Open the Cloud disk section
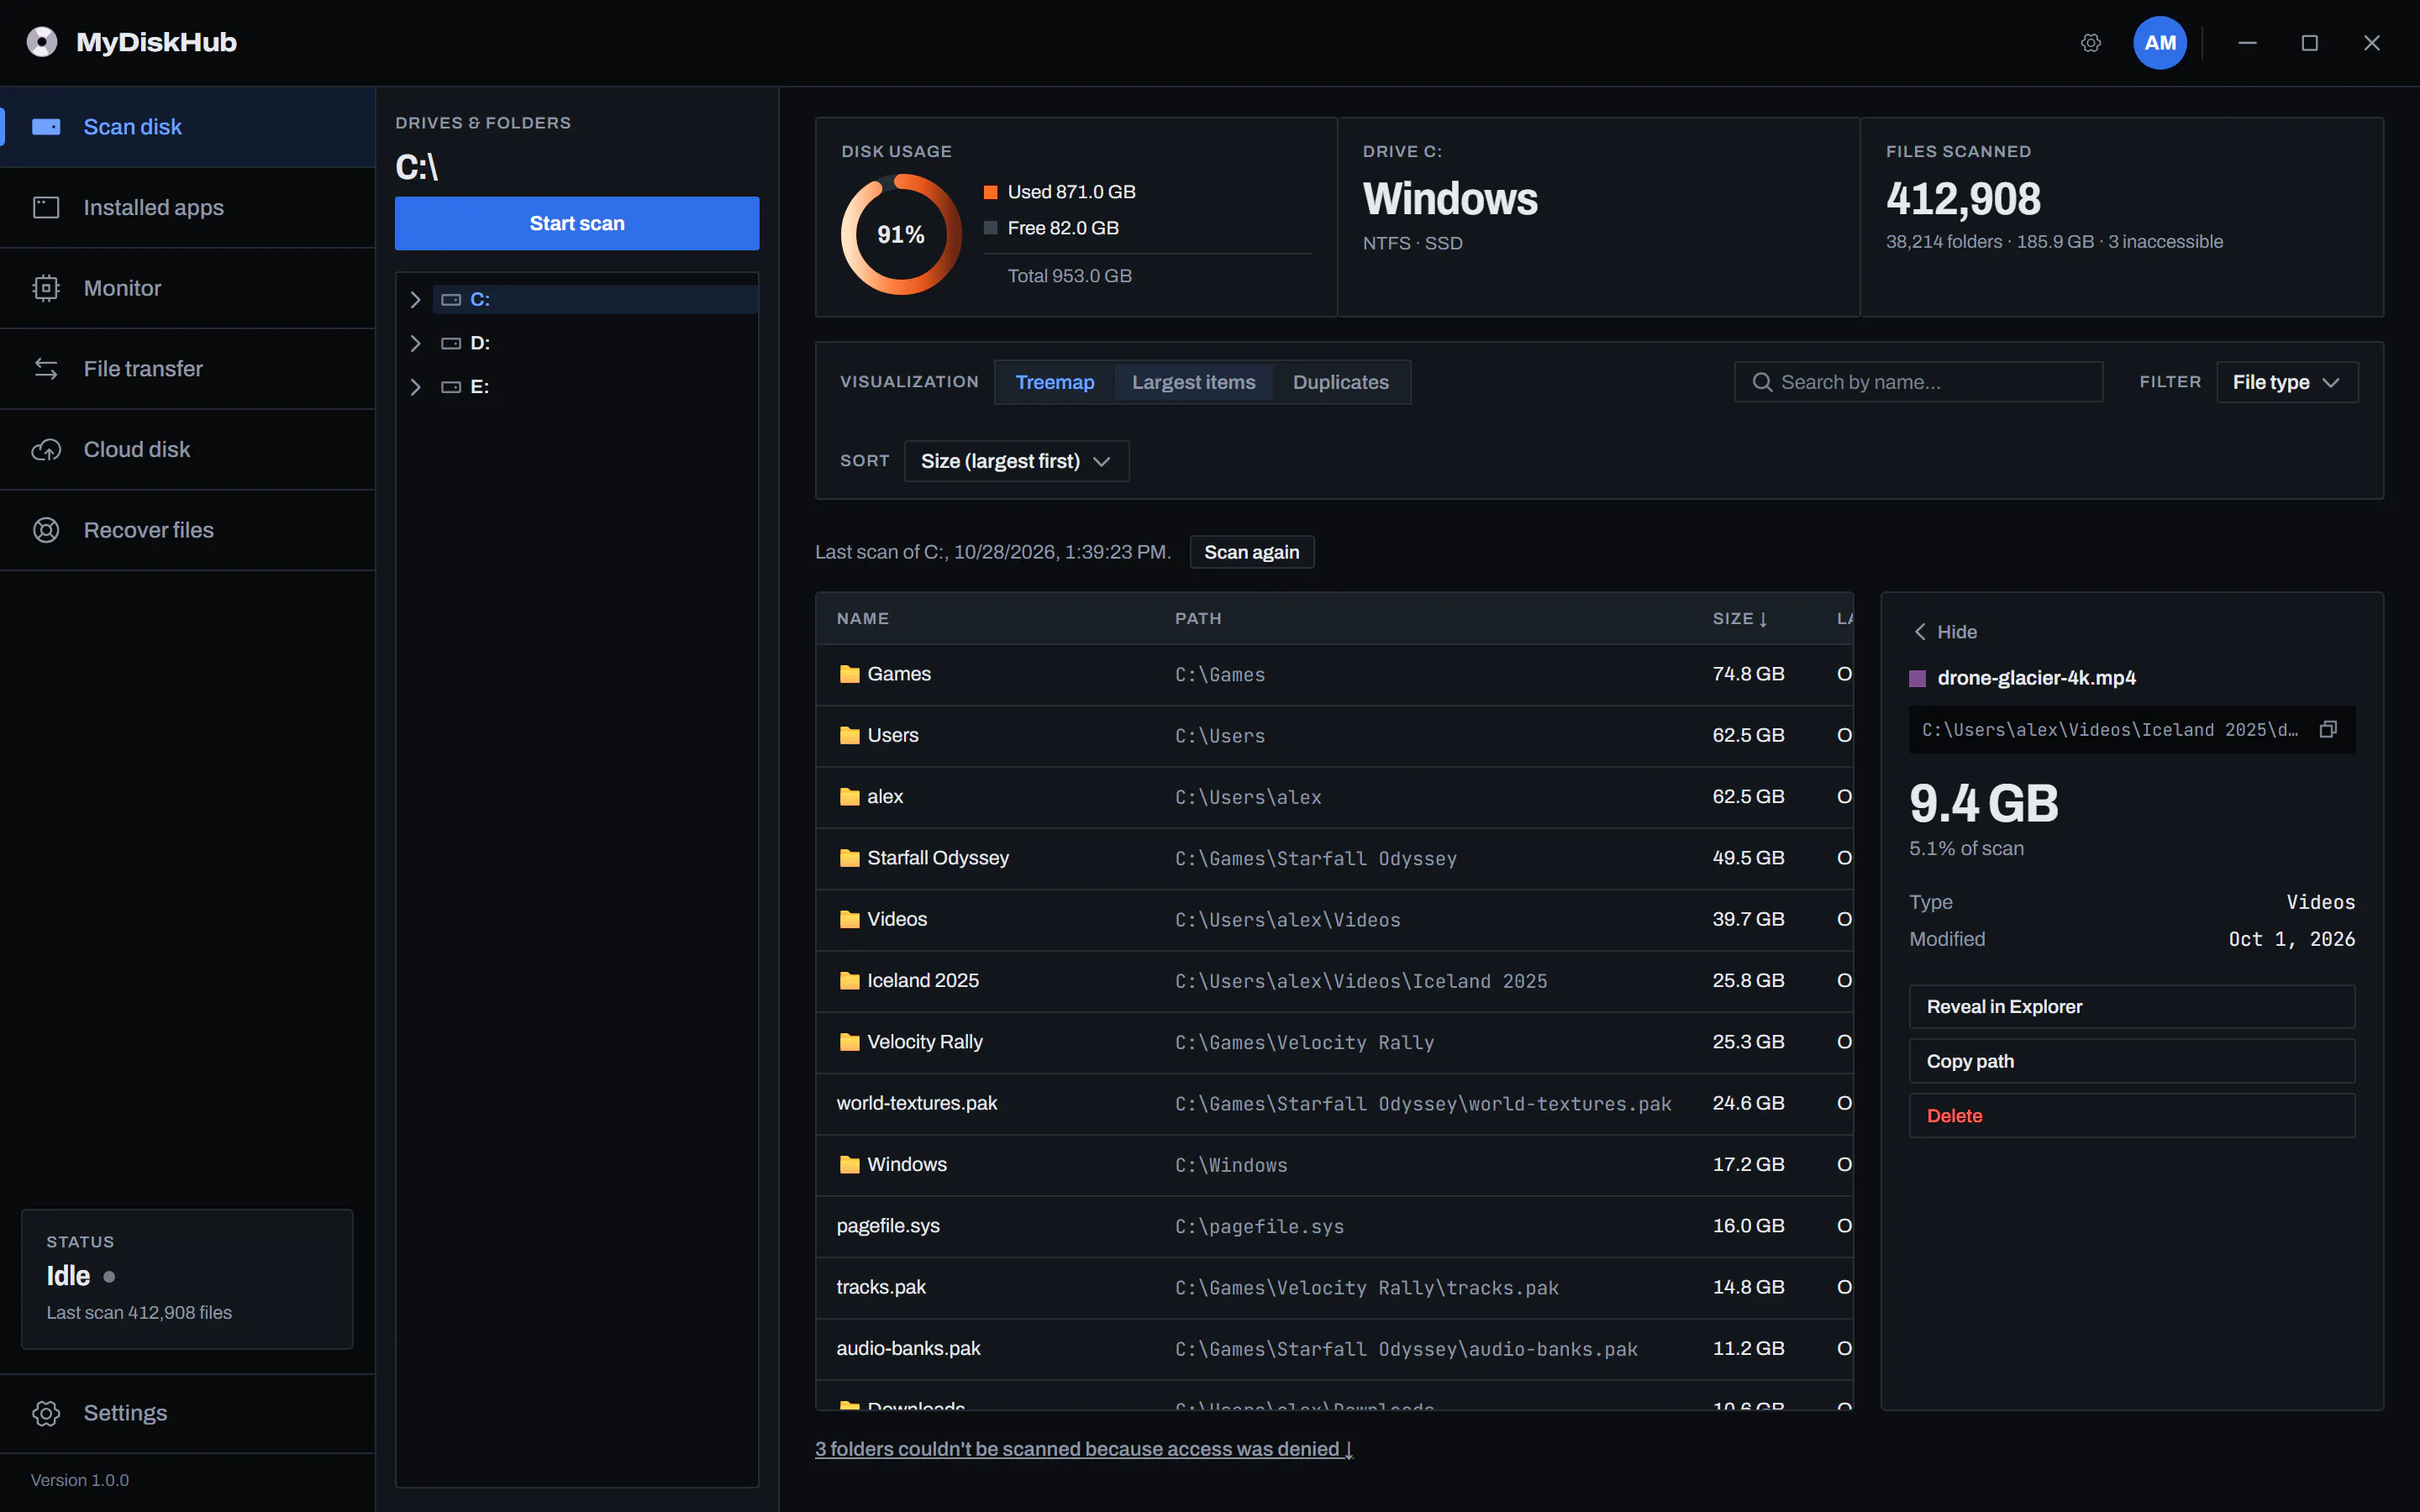 (187, 450)
